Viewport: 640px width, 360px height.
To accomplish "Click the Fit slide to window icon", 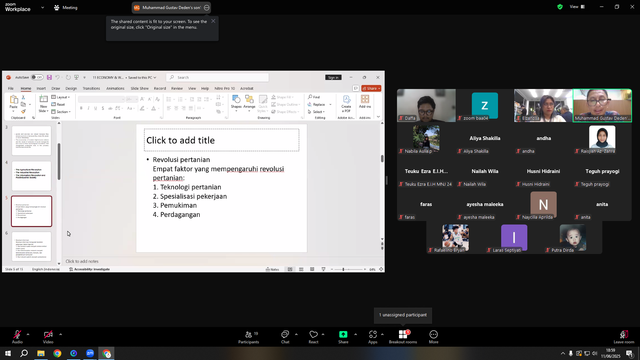I will 381,269.
